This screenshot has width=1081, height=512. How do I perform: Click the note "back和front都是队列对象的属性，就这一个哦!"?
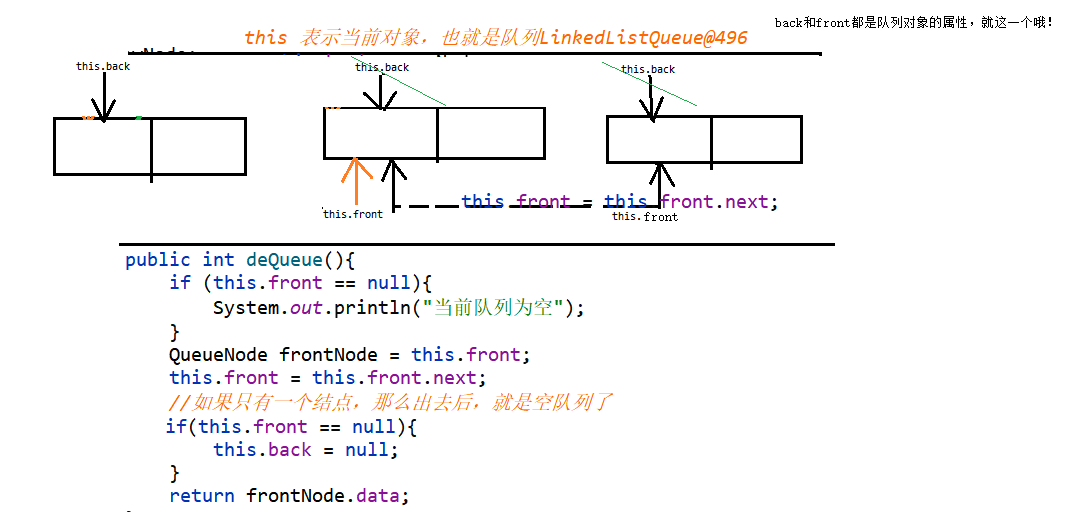pos(913,23)
